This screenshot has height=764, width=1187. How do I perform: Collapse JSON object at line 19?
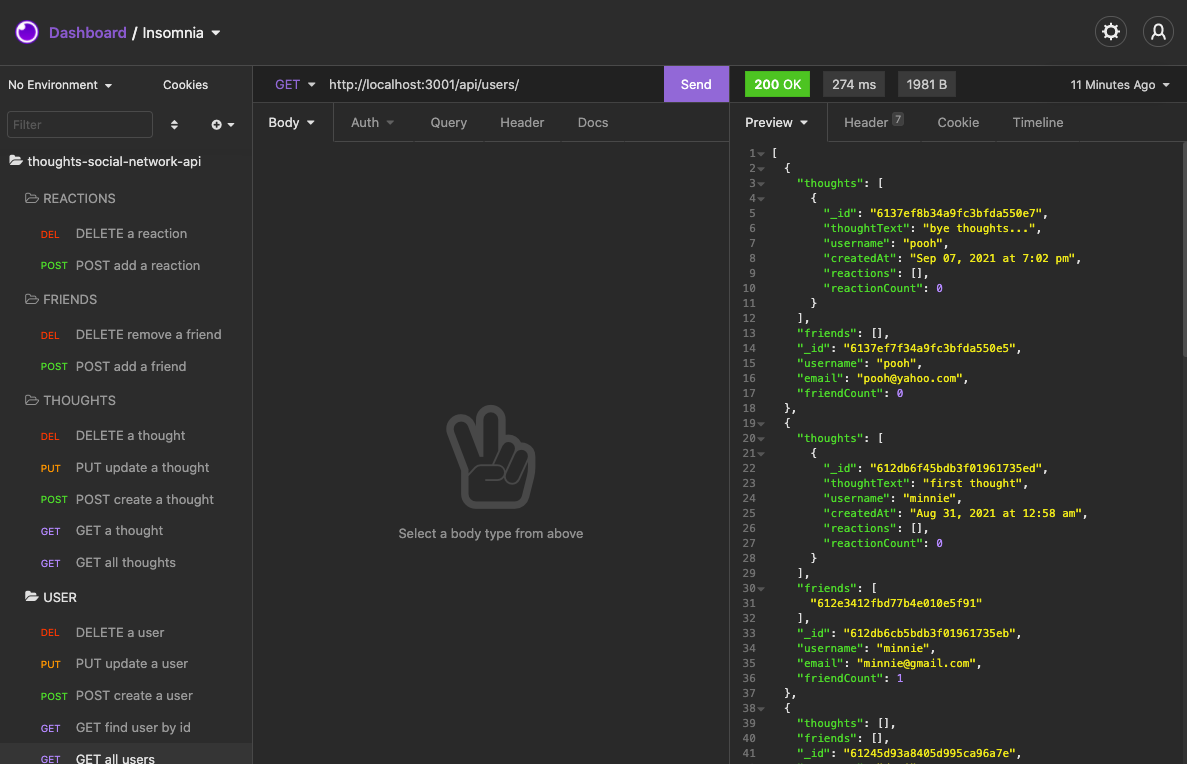[761, 424]
